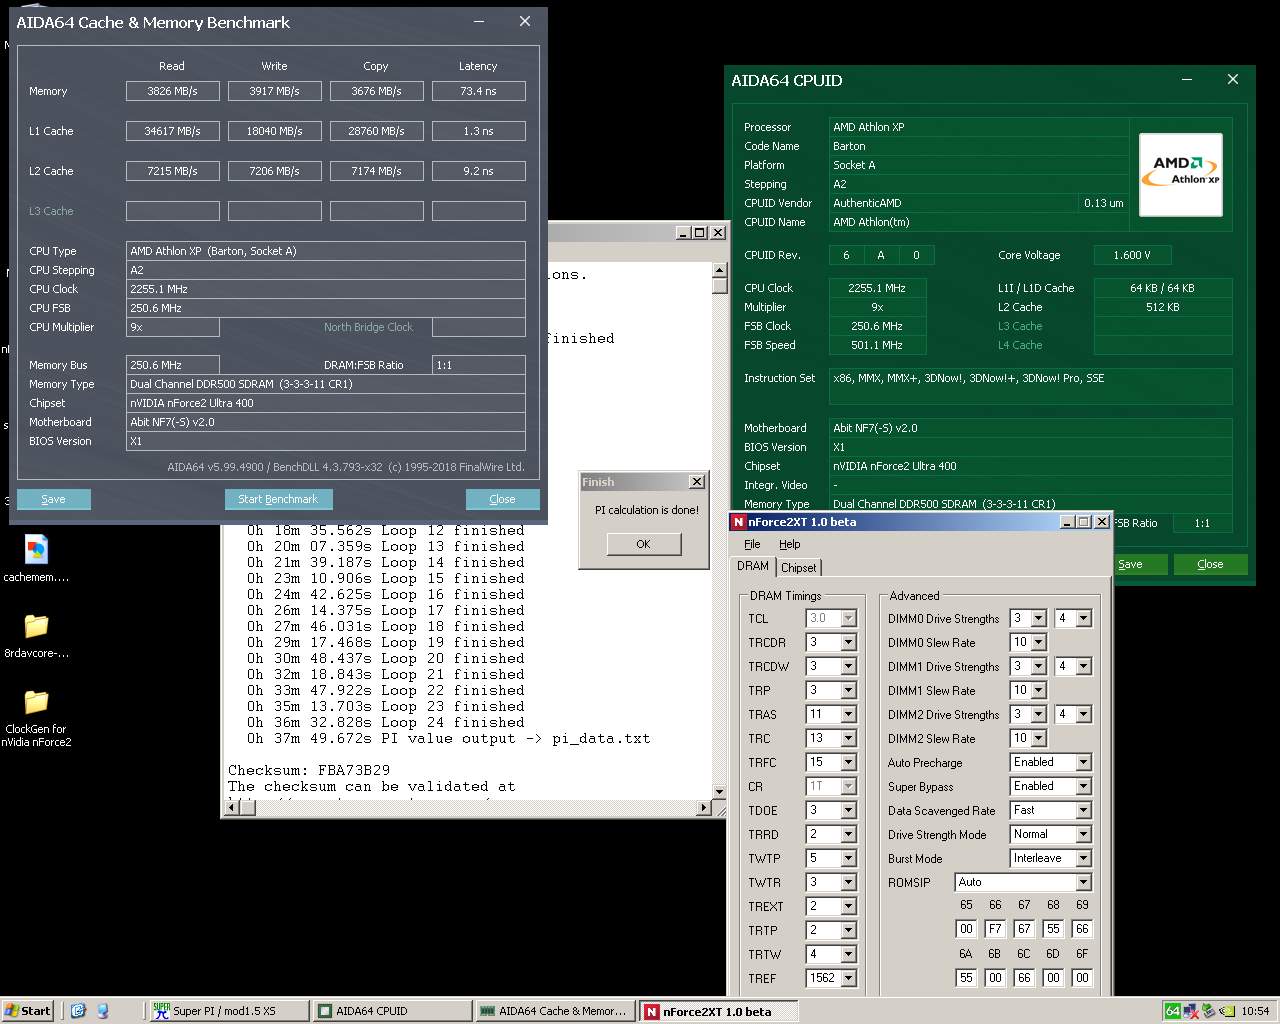The width and height of the screenshot is (1280, 1024).
Task: Click Close in Cache & Memory Benchmark window
Action: coord(502,499)
